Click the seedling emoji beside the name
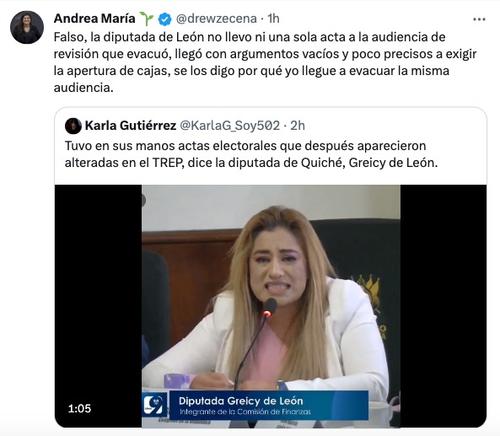The height and width of the screenshot is (436, 500). [146, 19]
